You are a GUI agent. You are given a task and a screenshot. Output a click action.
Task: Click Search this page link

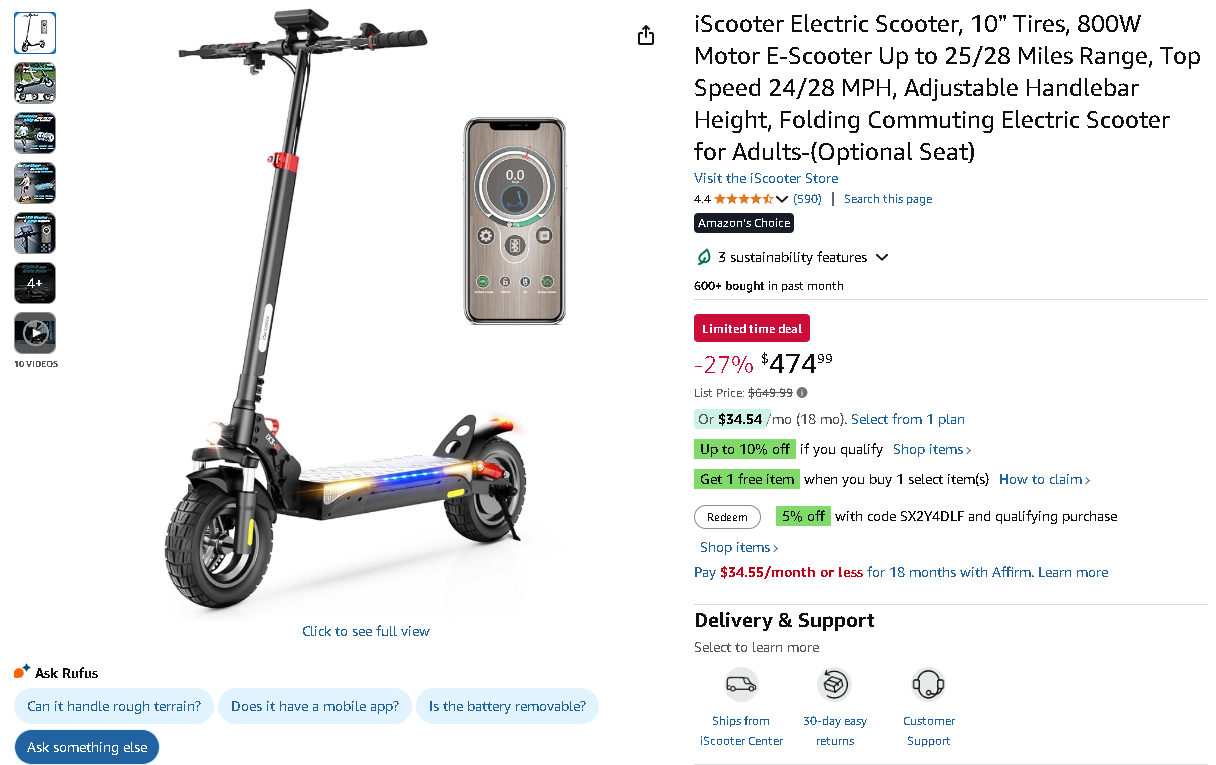(x=888, y=199)
